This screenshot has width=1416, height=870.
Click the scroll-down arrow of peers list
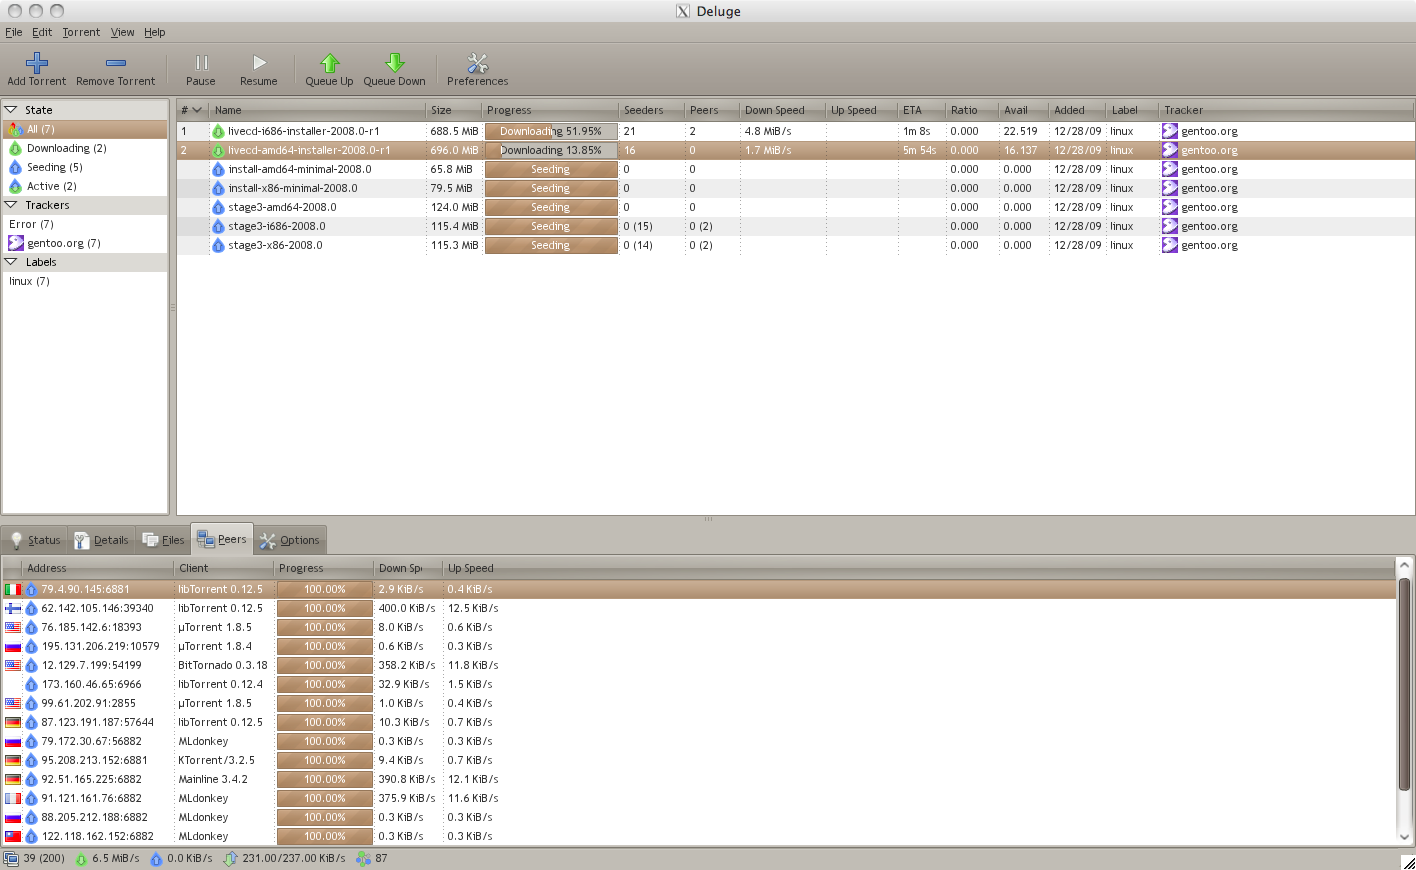[1405, 837]
